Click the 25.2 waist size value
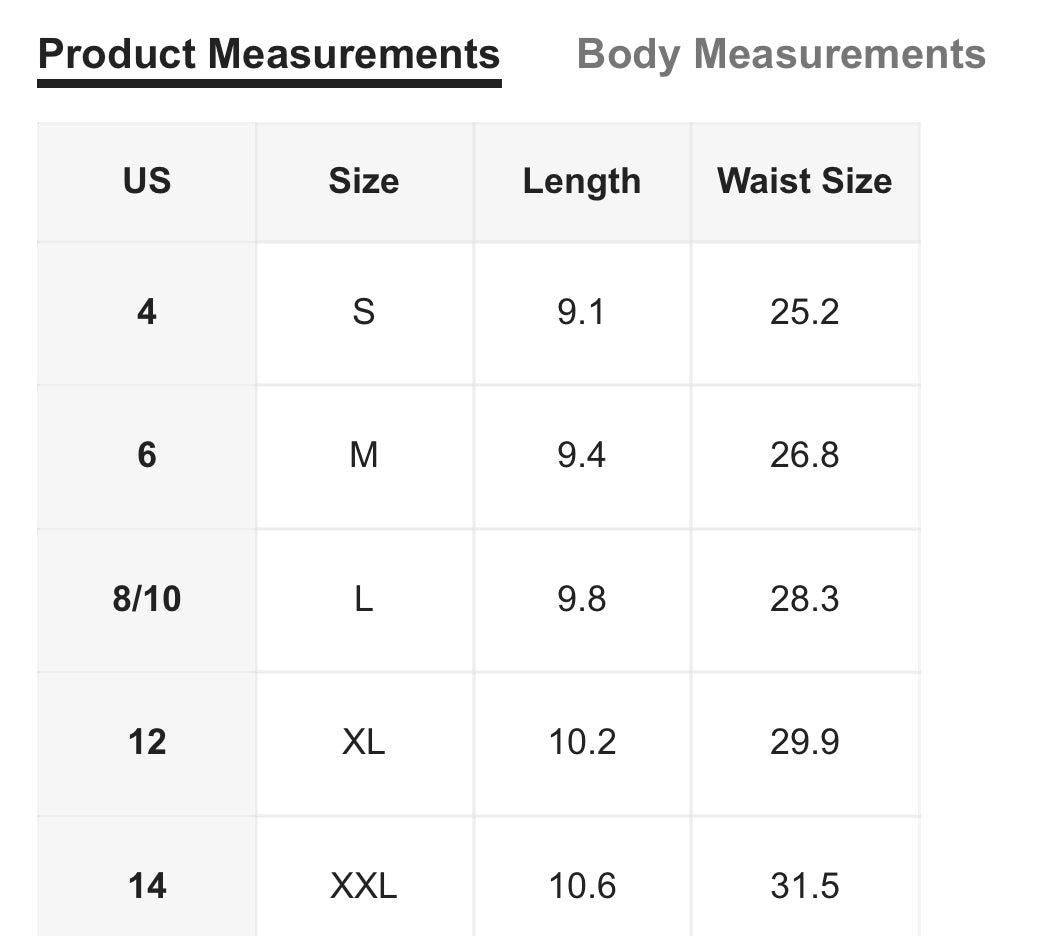 (804, 312)
